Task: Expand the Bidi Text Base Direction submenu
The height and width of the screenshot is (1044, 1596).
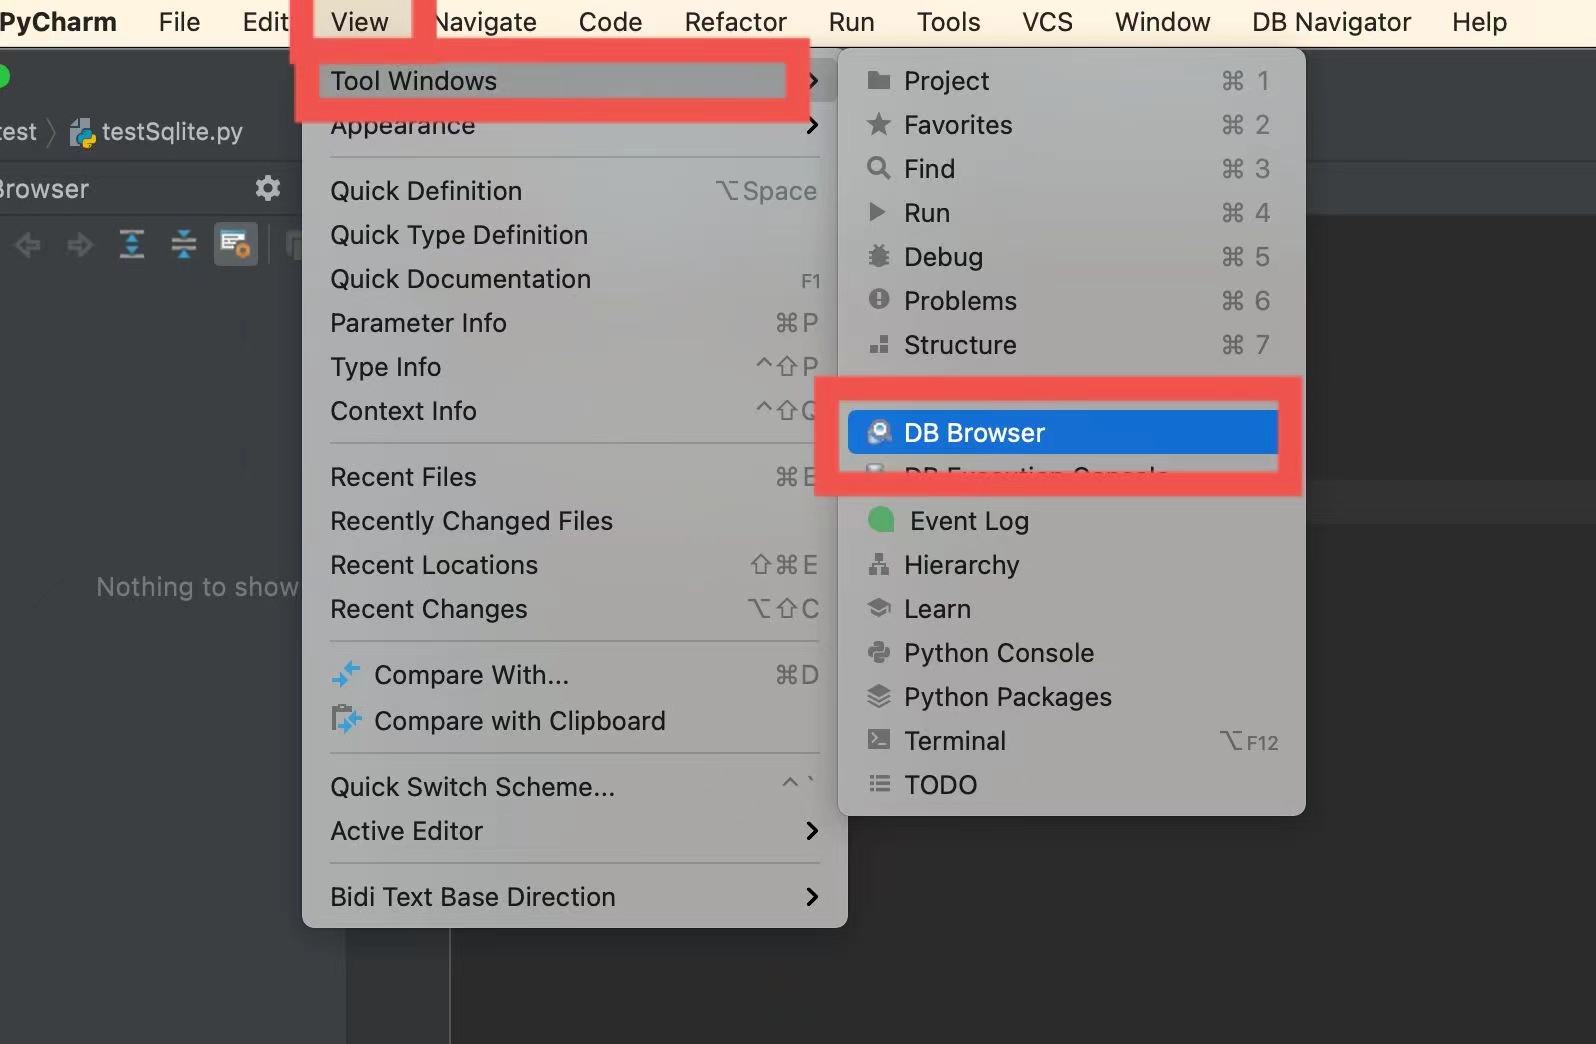Action: tap(472, 896)
